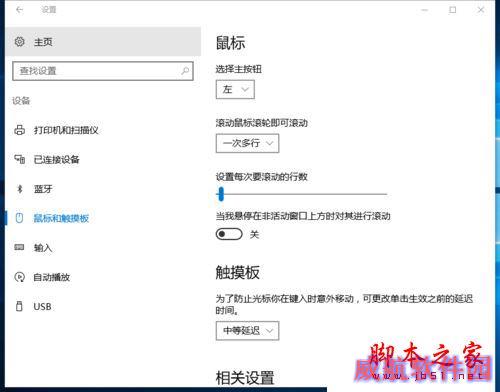Maximize the Settings window

(x=453, y=10)
